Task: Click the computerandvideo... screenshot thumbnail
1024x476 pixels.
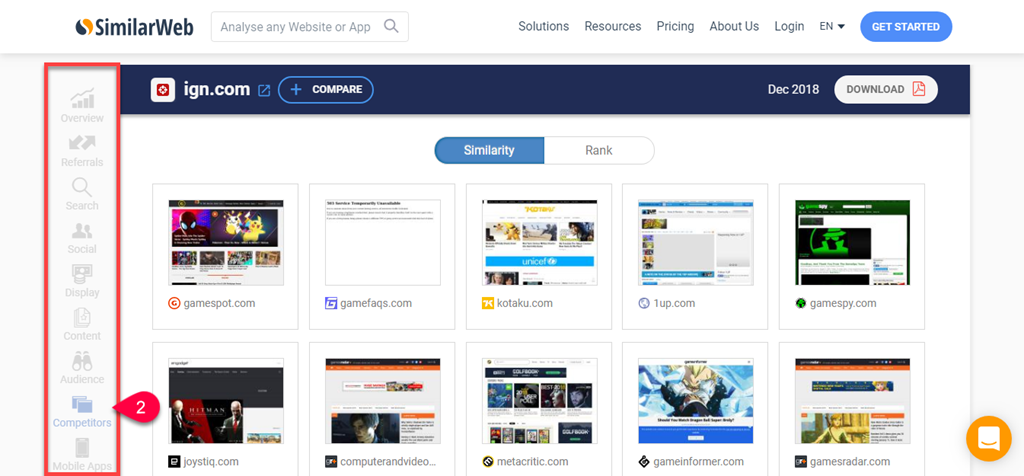Action: [383, 401]
